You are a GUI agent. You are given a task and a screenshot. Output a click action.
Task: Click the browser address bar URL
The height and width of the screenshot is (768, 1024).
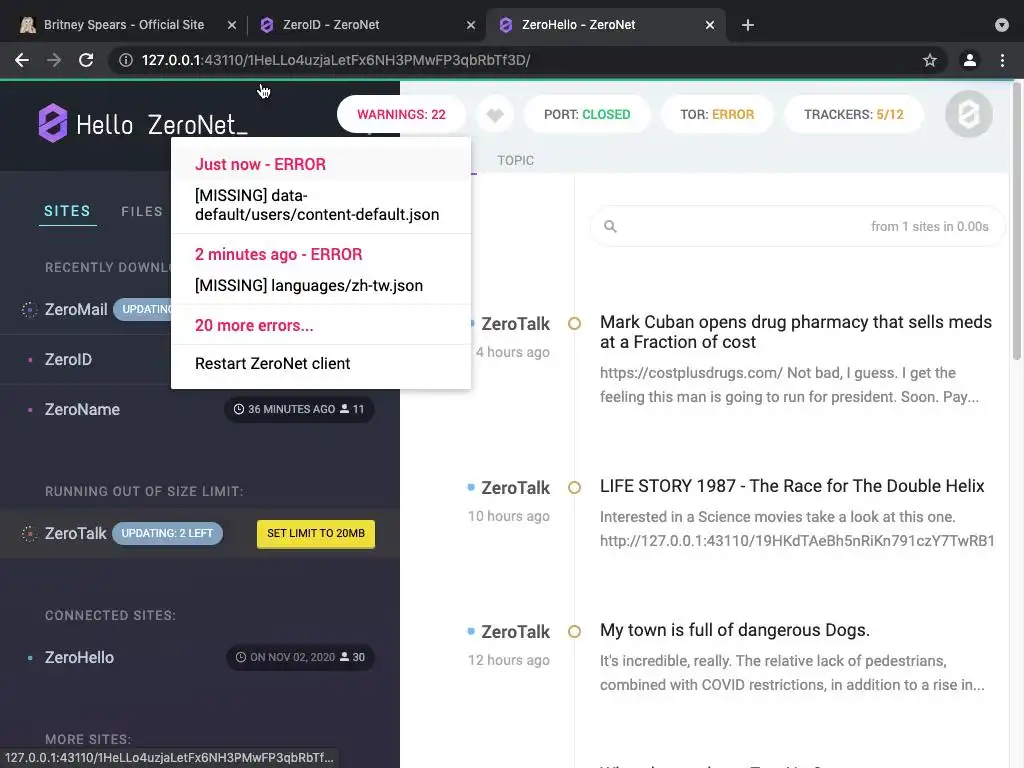pos(336,60)
